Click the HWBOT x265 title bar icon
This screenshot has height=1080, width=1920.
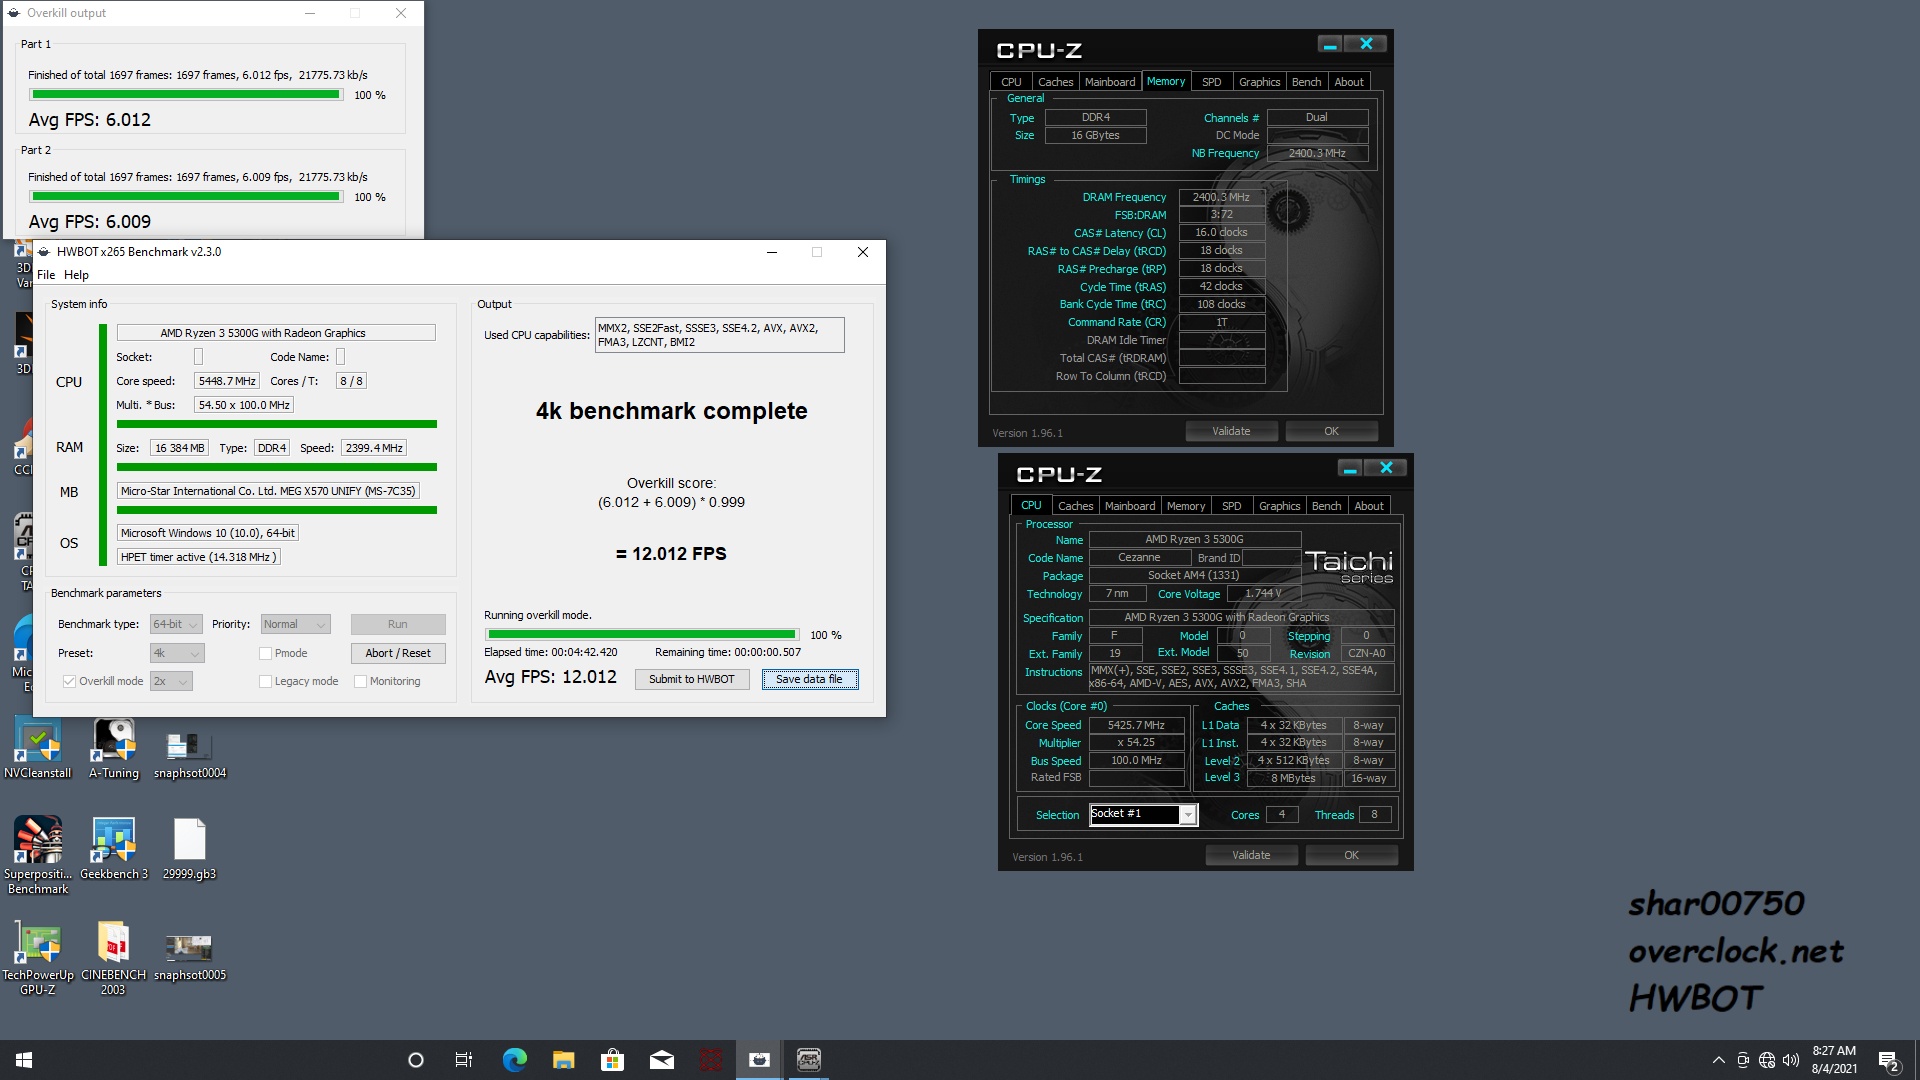coord(45,252)
